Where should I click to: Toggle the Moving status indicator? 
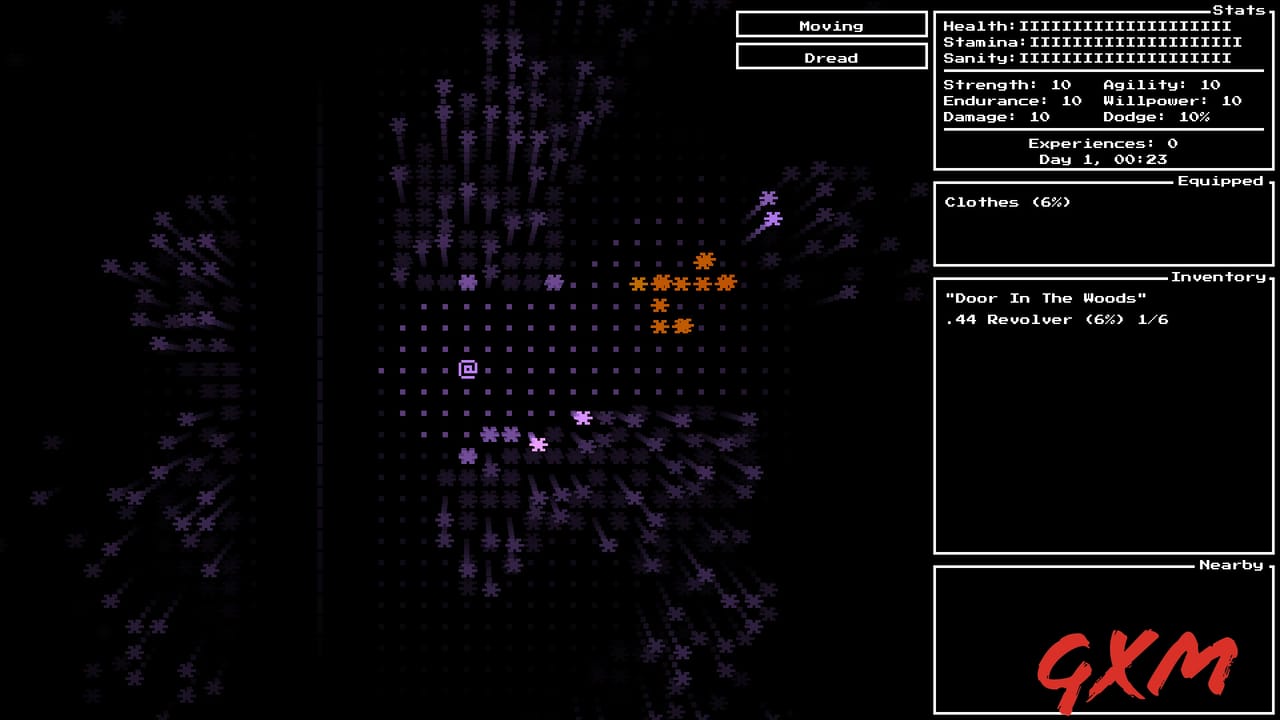(x=832, y=25)
